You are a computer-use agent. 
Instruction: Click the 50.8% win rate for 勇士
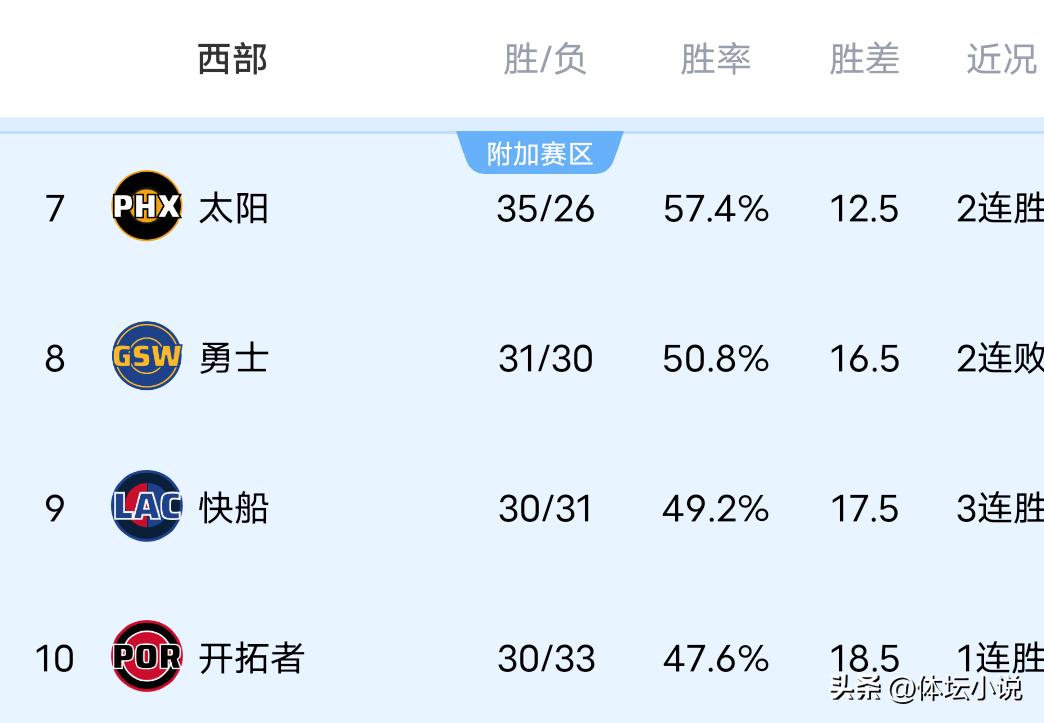[715, 359]
